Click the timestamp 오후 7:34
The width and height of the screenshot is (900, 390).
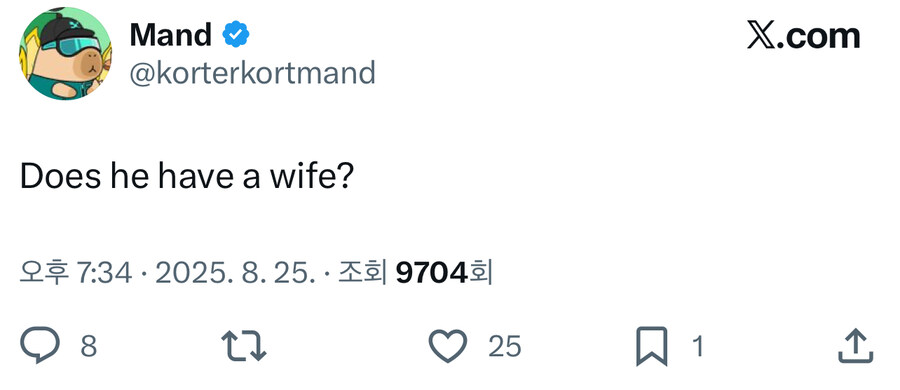[76, 273]
